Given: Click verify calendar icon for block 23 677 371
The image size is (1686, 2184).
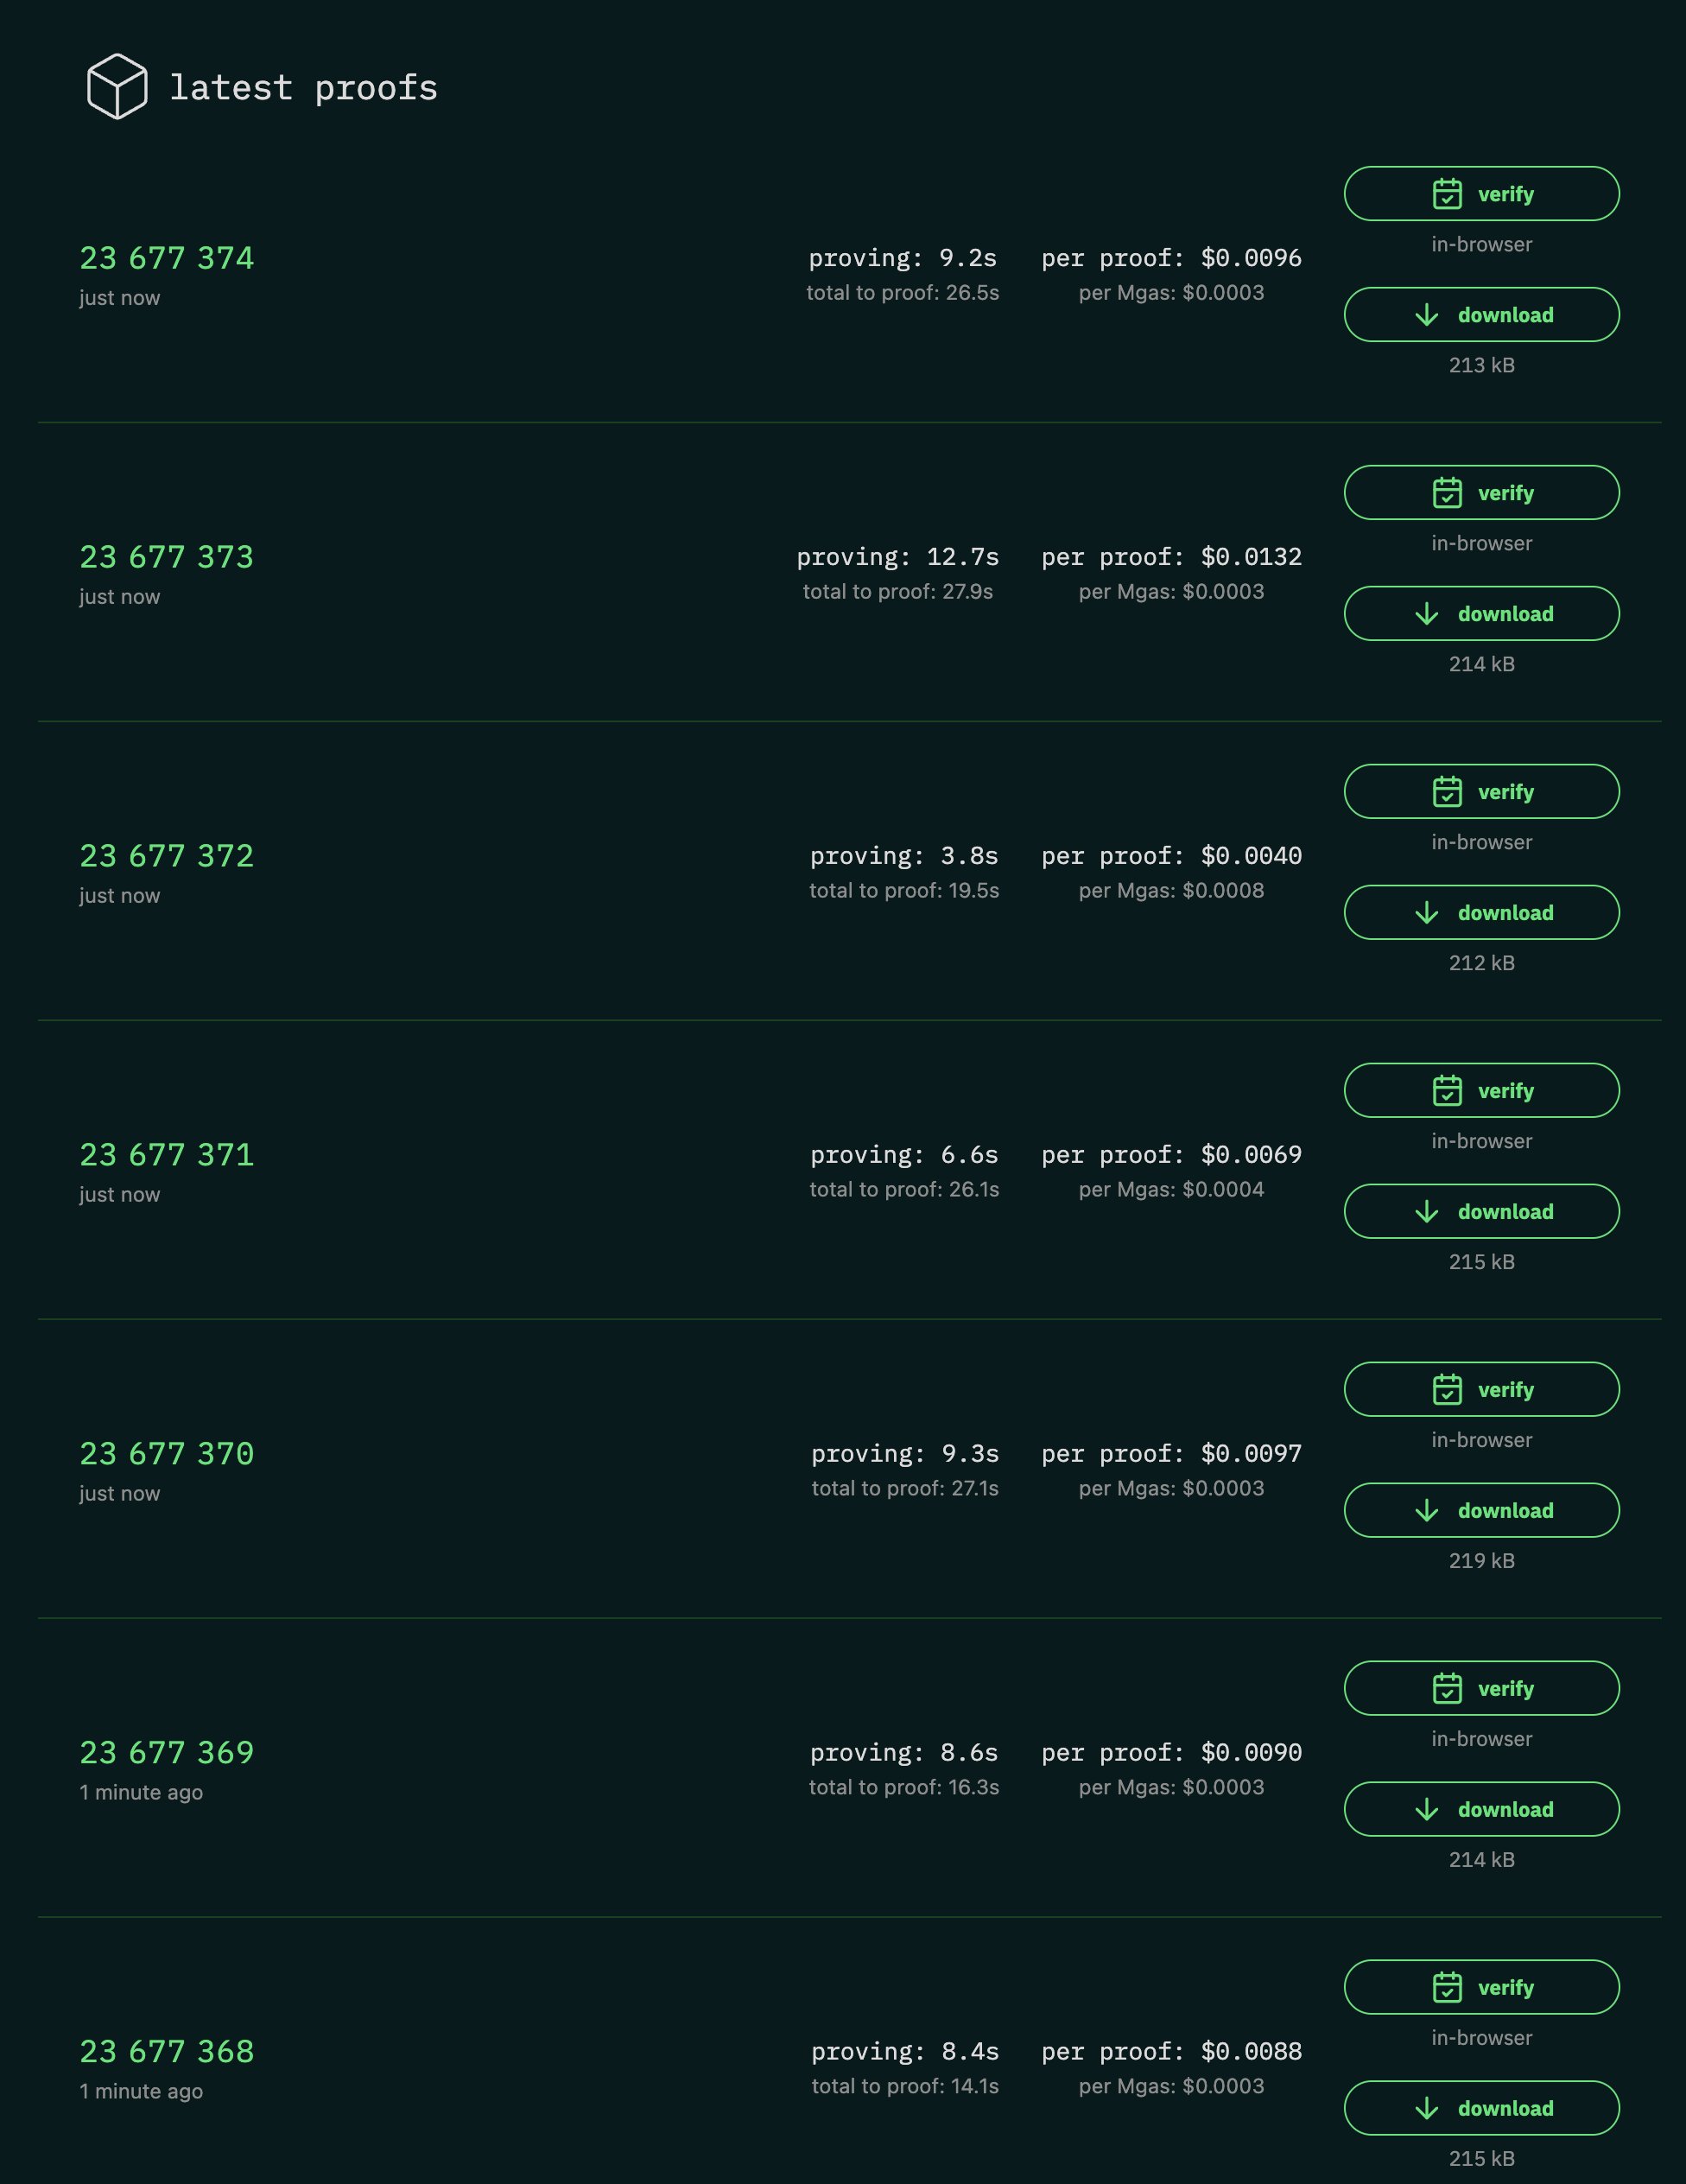Looking at the screenshot, I should (x=1446, y=1091).
